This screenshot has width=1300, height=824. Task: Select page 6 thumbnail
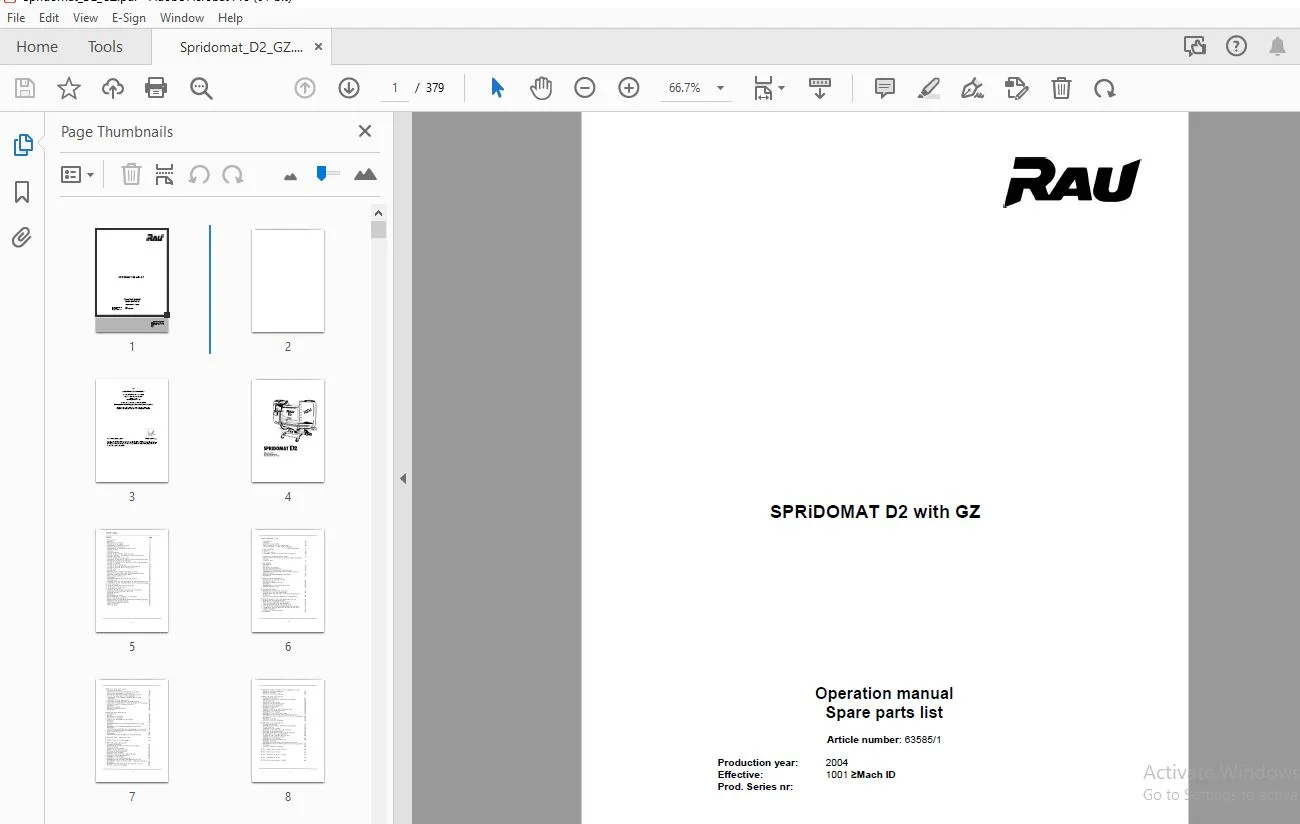click(288, 580)
